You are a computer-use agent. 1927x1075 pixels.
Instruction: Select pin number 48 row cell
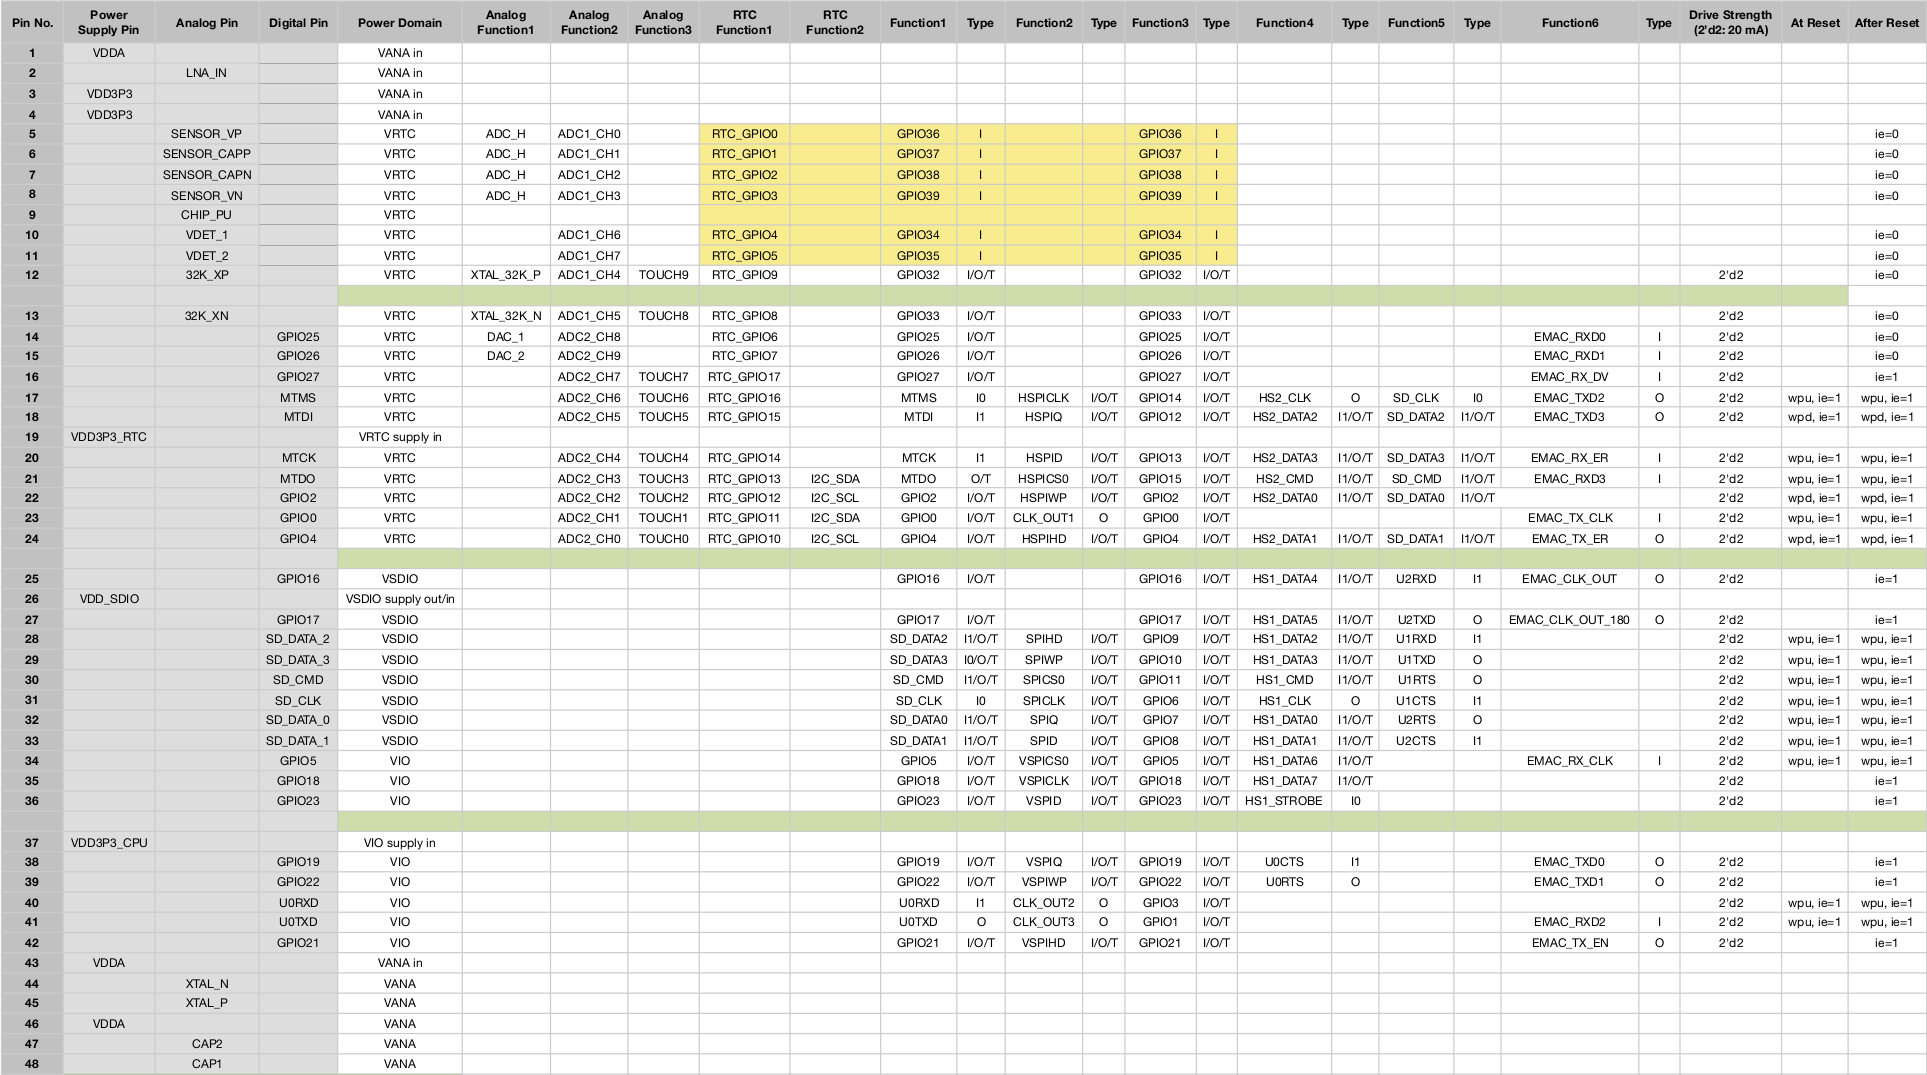32,1064
